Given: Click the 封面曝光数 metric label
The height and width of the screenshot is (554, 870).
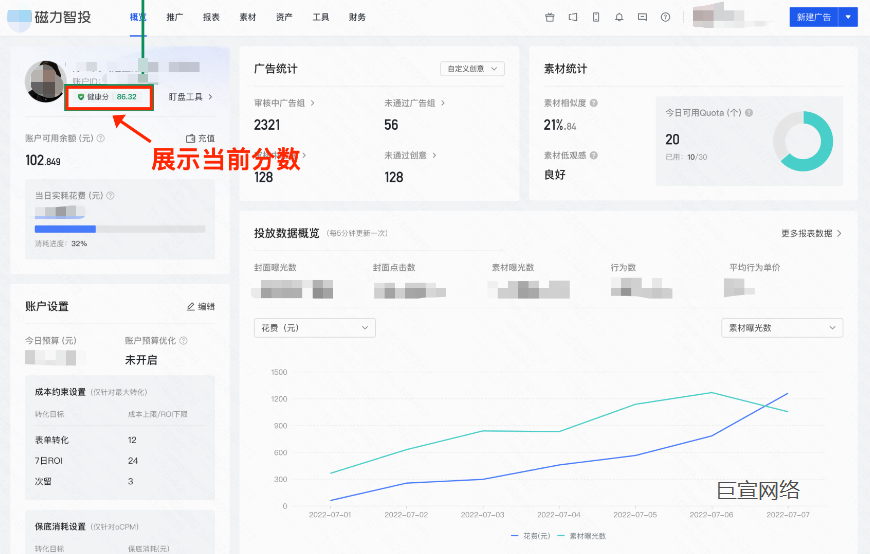Looking at the screenshot, I should (275, 268).
